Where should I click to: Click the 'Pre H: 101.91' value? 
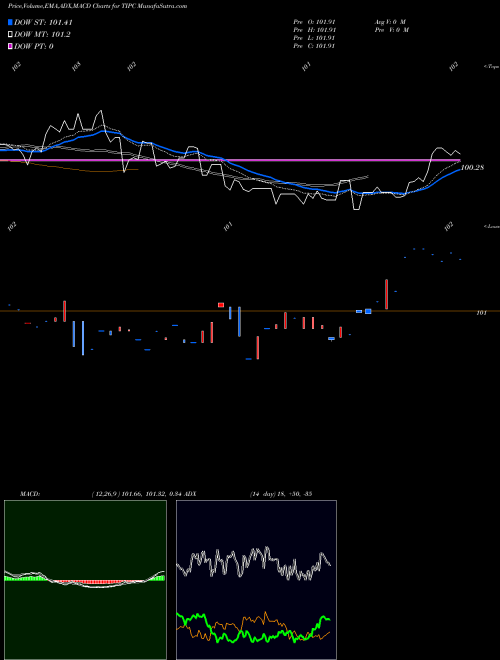[x=314, y=30]
